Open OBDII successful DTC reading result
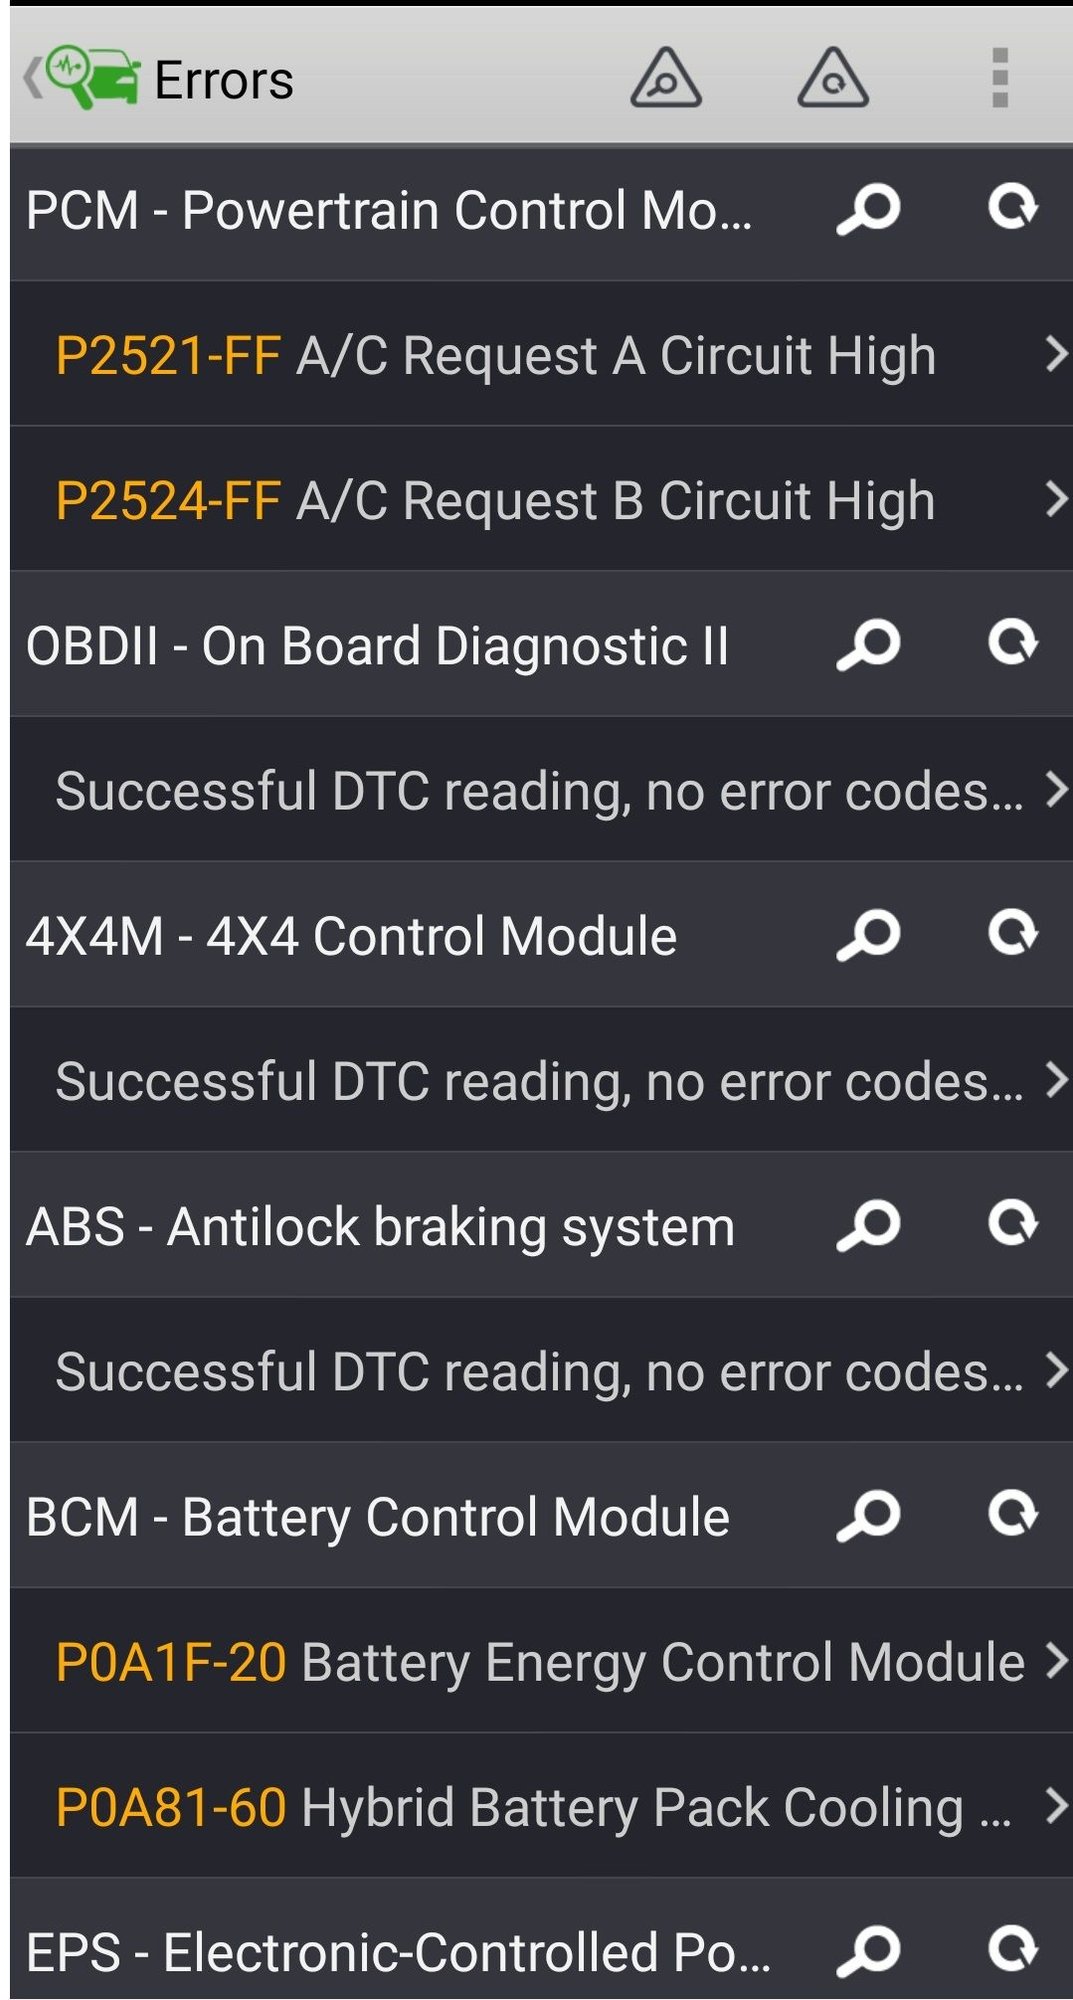The width and height of the screenshot is (1073, 2000). coord(538,791)
